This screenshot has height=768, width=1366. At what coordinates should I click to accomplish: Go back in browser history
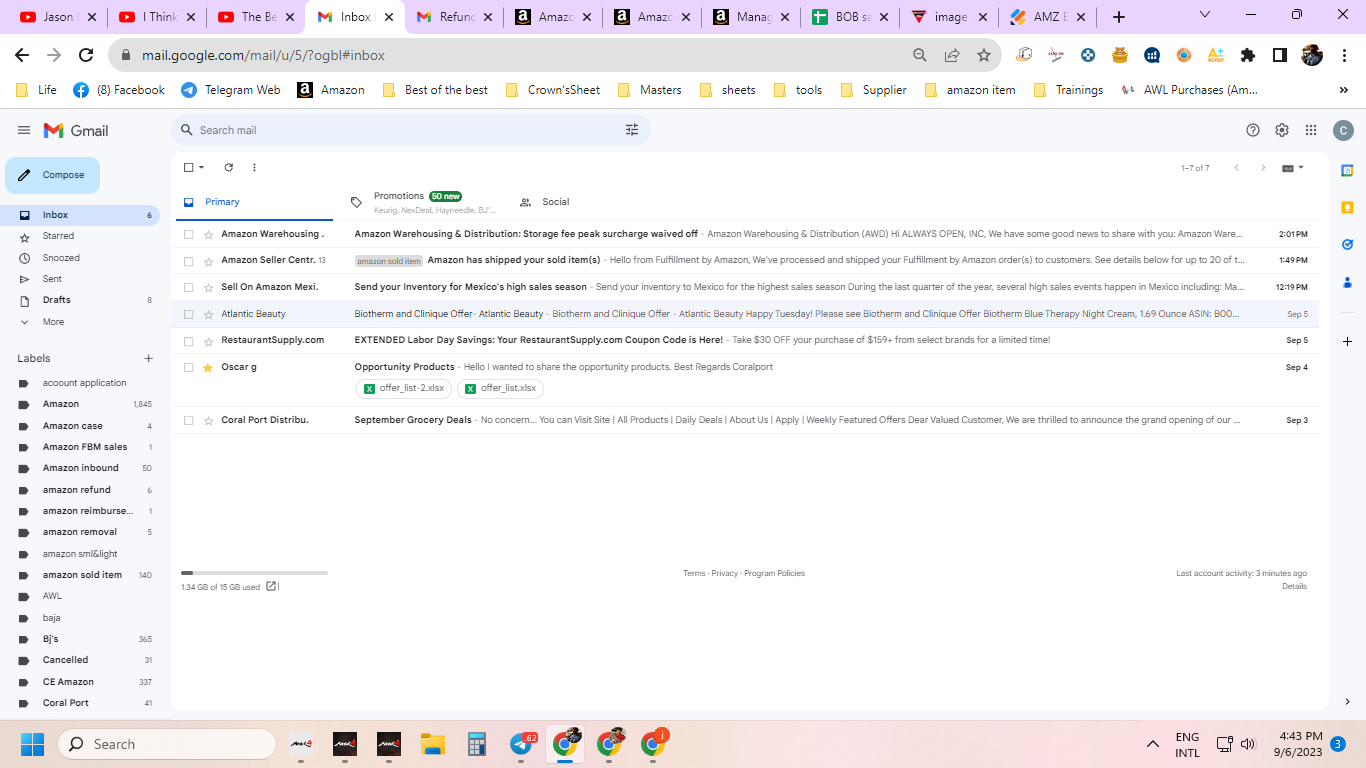coord(22,55)
